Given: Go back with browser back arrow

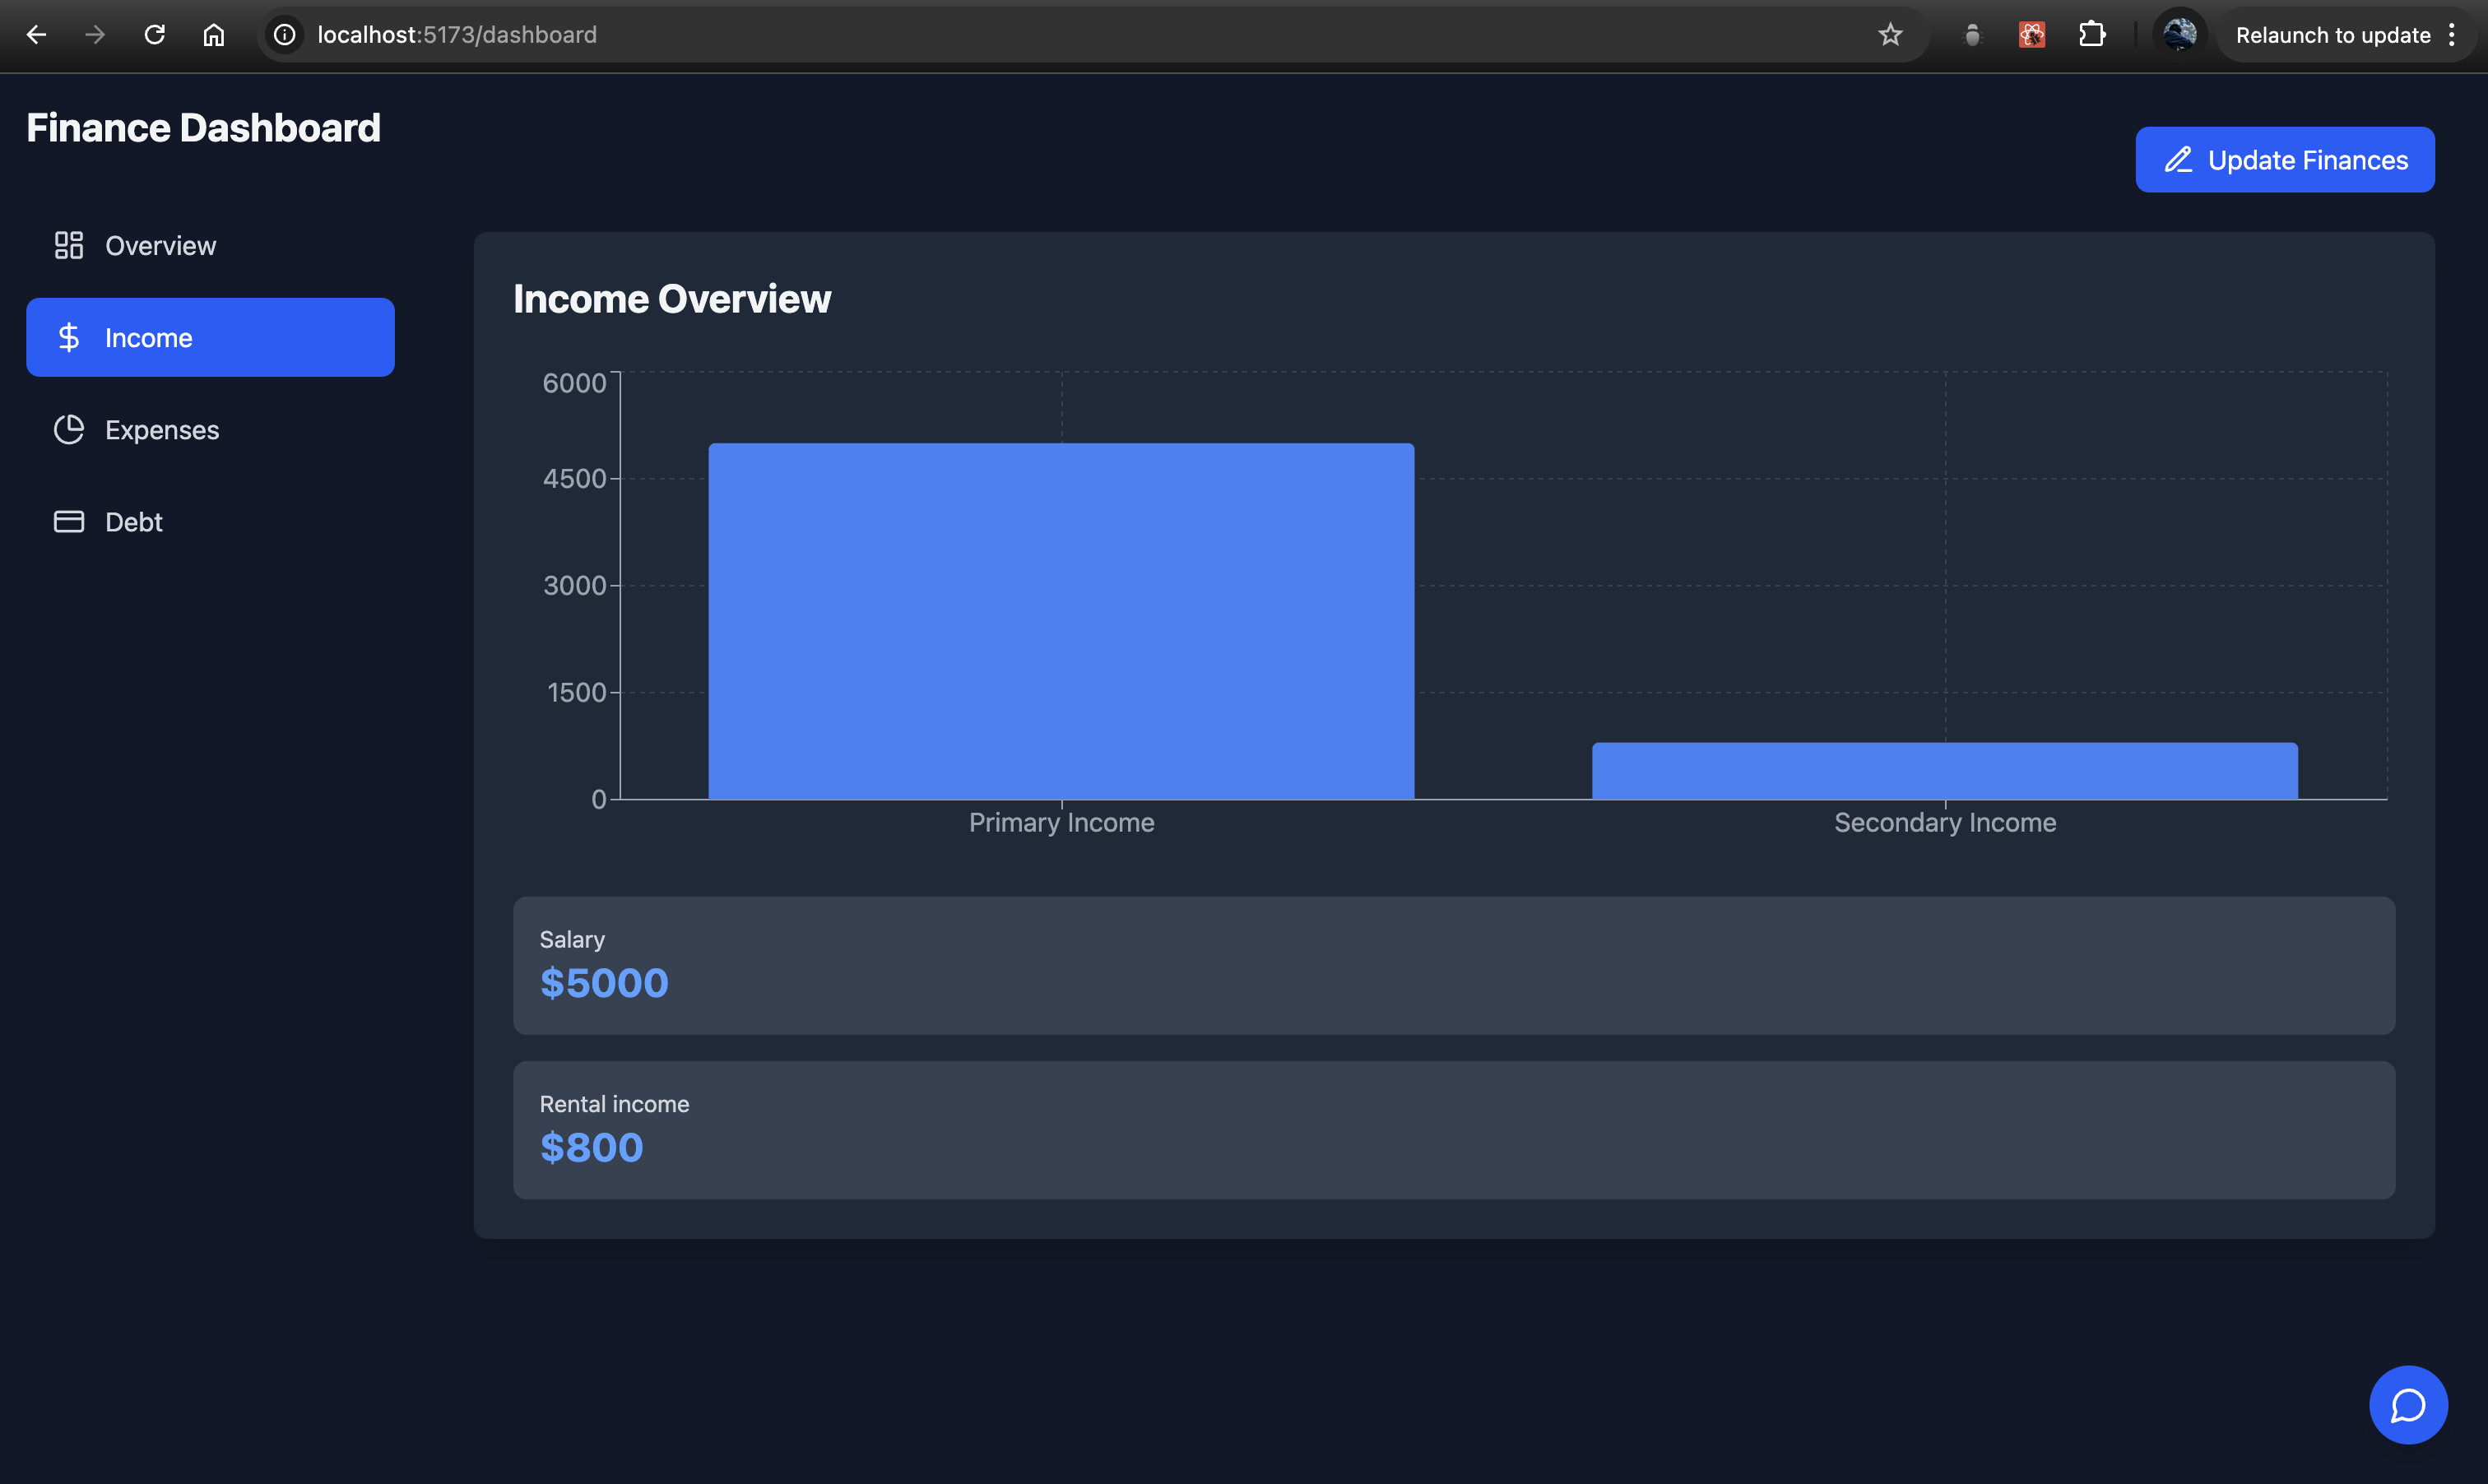Looking at the screenshot, I should click(x=37, y=35).
